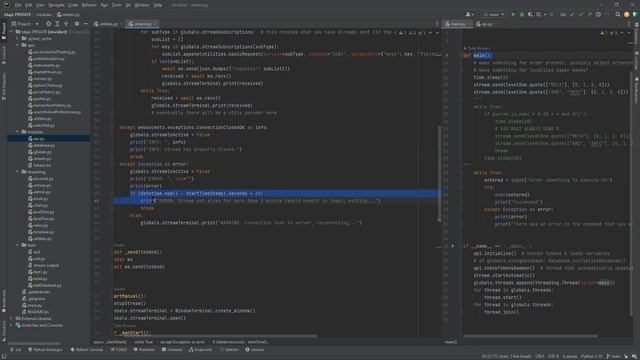Select levelOne.py in the streaming folder
Image resolution: width=640 pixels, height=360 pixels.
click(x=41, y=212)
